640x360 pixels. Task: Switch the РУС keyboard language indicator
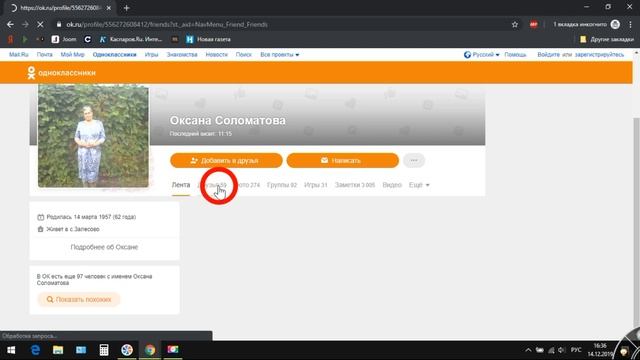click(x=576, y=350)
